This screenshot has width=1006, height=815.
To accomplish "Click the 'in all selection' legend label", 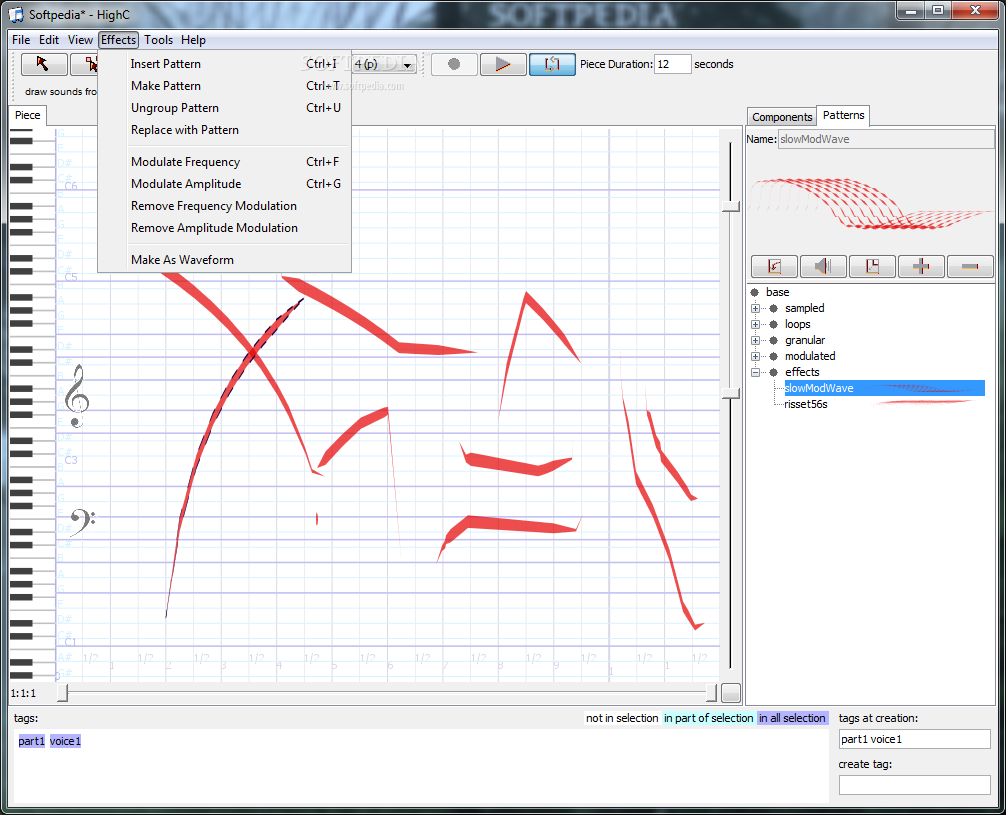I will click(792, 718).
